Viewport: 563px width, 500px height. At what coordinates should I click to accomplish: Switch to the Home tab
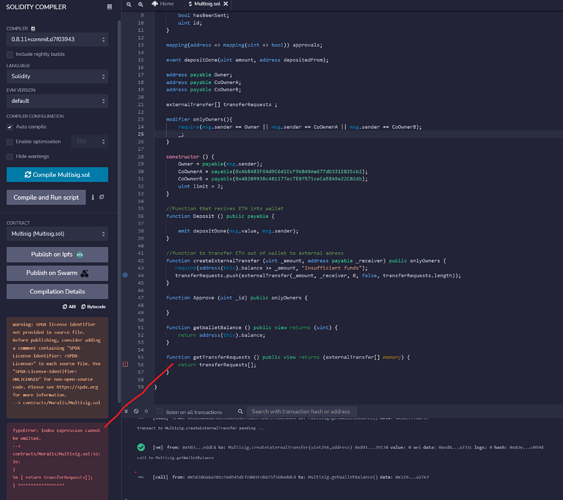(x=163, y=4)
